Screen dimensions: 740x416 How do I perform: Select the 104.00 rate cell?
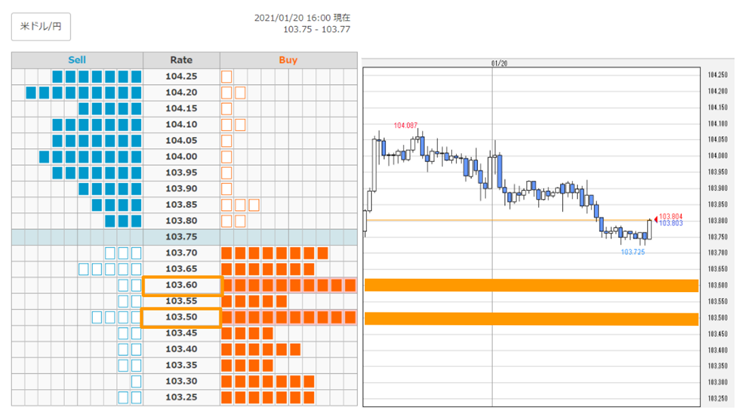pyautogui.click(x=181, y=157)
